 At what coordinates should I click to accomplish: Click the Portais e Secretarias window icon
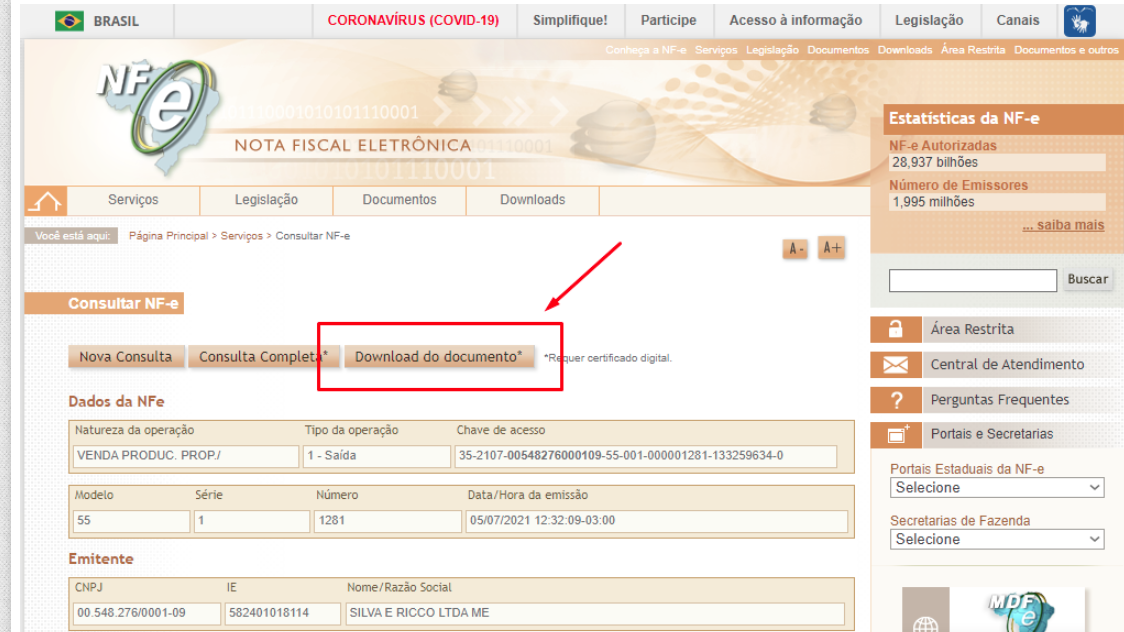pos(895,434)
